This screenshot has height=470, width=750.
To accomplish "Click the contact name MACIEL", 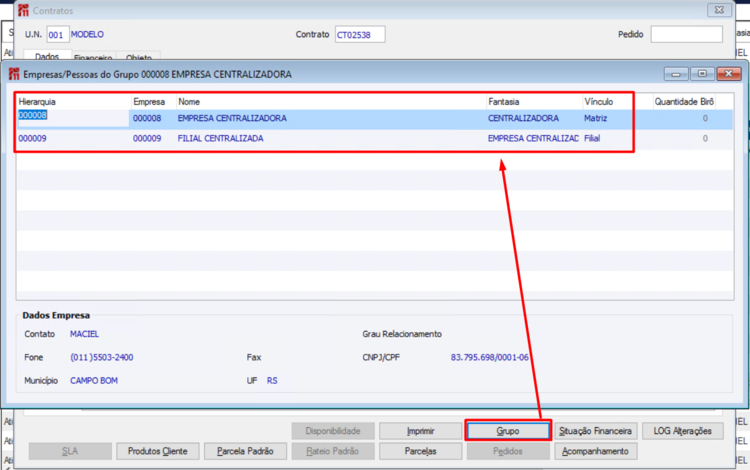I will point(84,334).
